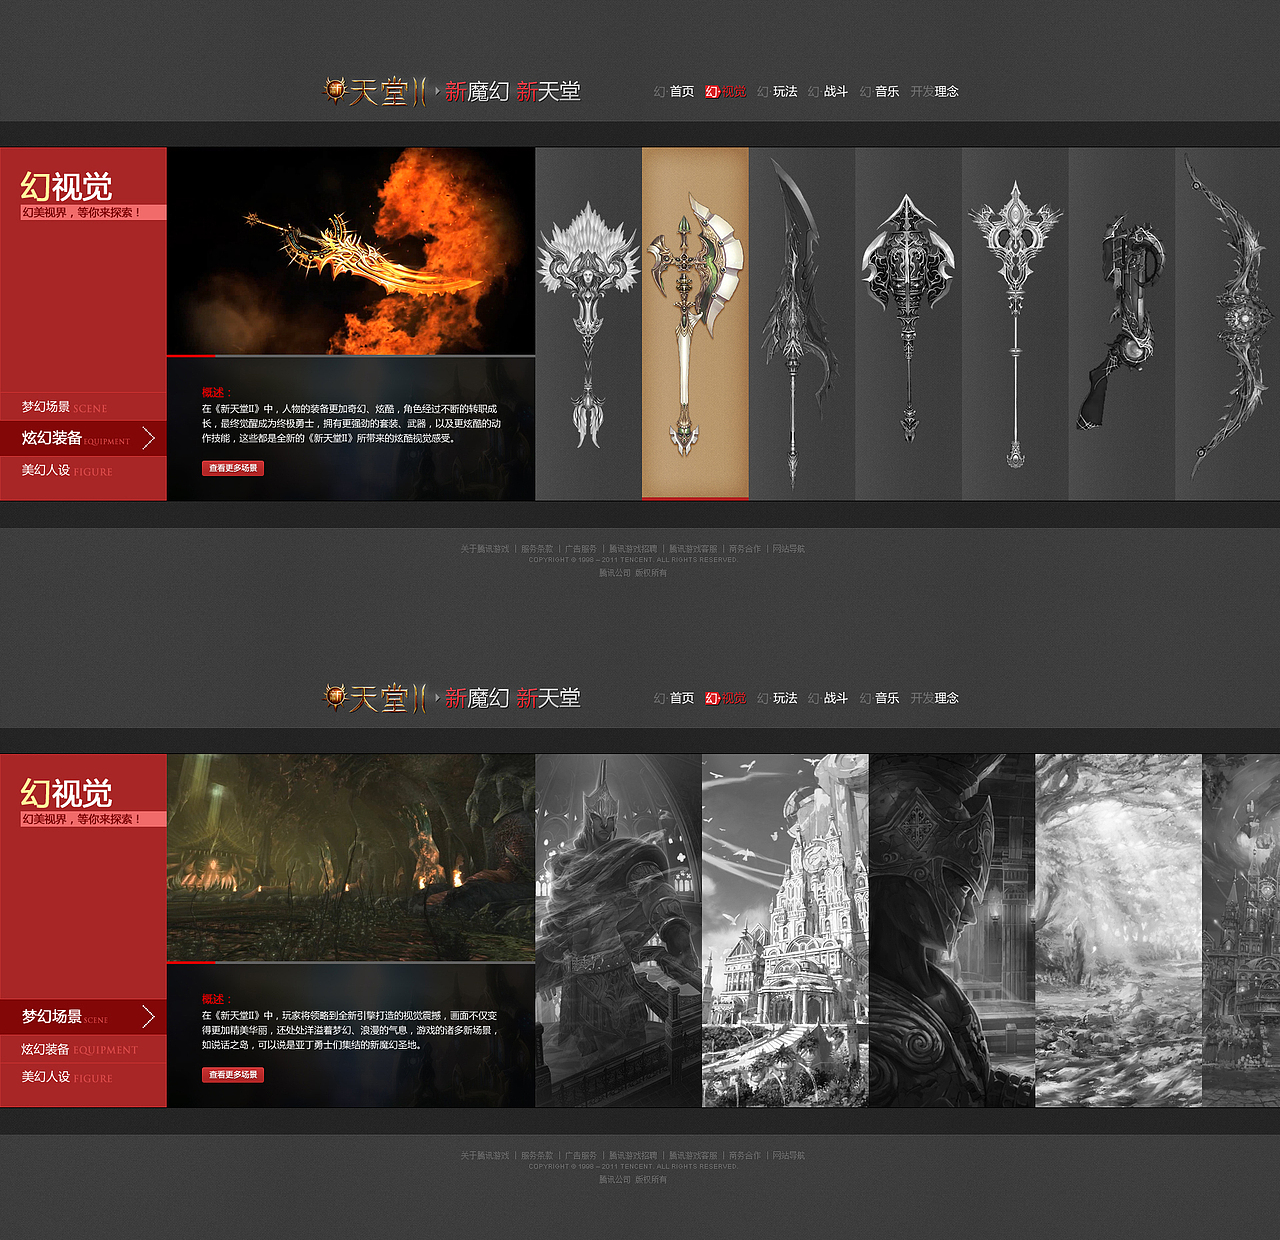Screen dimensions: 1280x1240
Task: Select the white castle with birds thumbnail
Action: tap(785, 930)
